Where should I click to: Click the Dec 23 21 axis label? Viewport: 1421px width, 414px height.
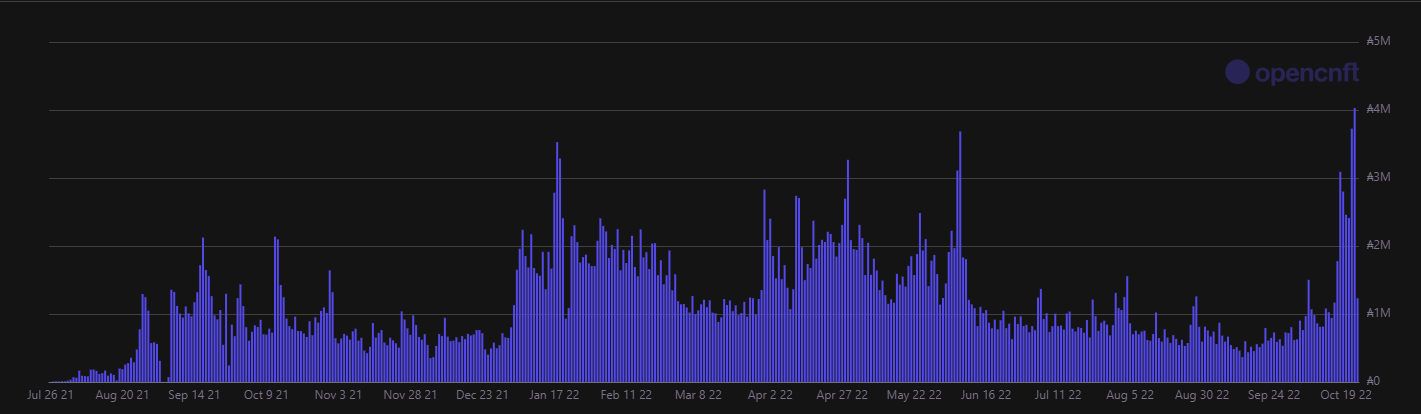pyautogui.click(x=482, y=395)
